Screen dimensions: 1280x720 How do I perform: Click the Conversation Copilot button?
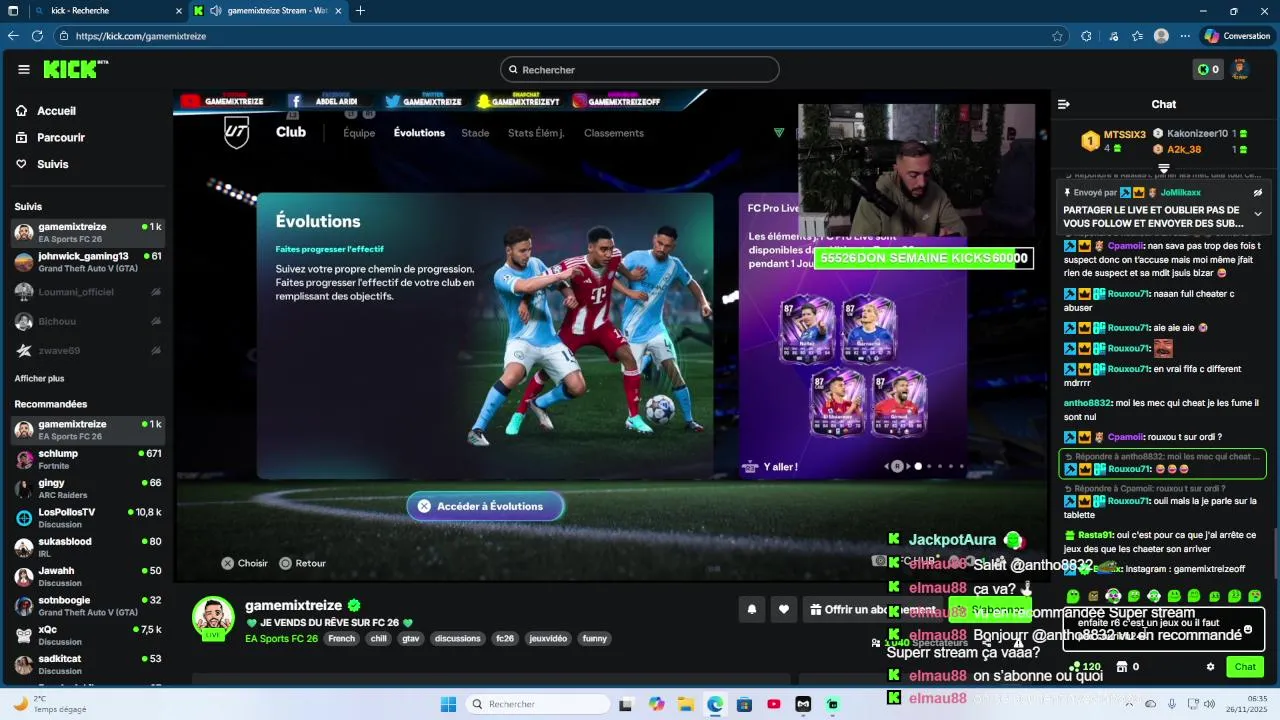tap(1237, 36)
